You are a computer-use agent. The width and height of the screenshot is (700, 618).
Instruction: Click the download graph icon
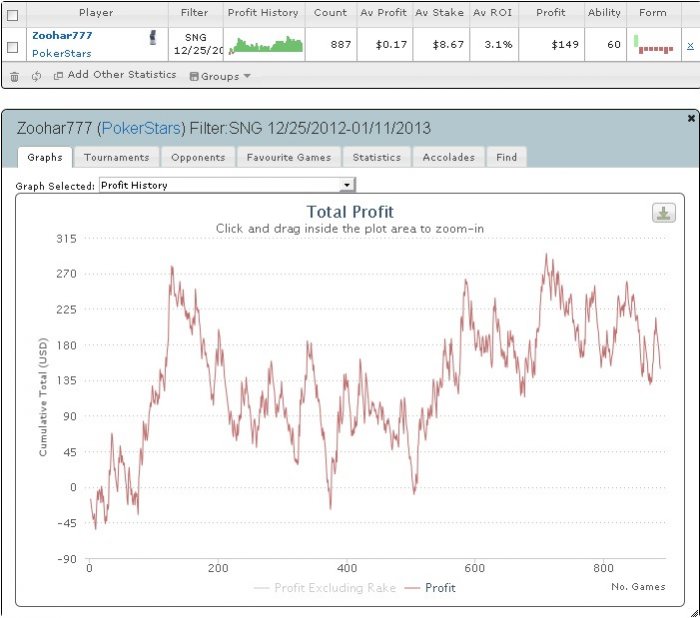[663, 213]
